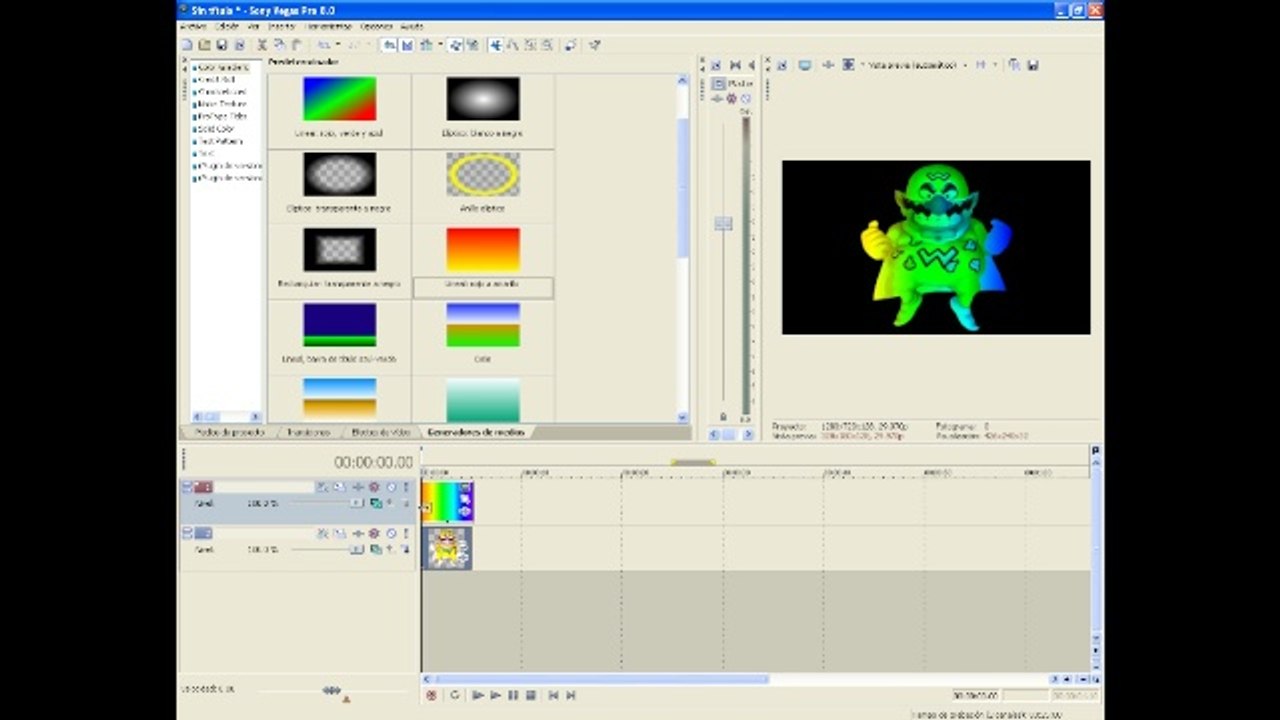Toggle Loop Playback in the transport bar

455,695
